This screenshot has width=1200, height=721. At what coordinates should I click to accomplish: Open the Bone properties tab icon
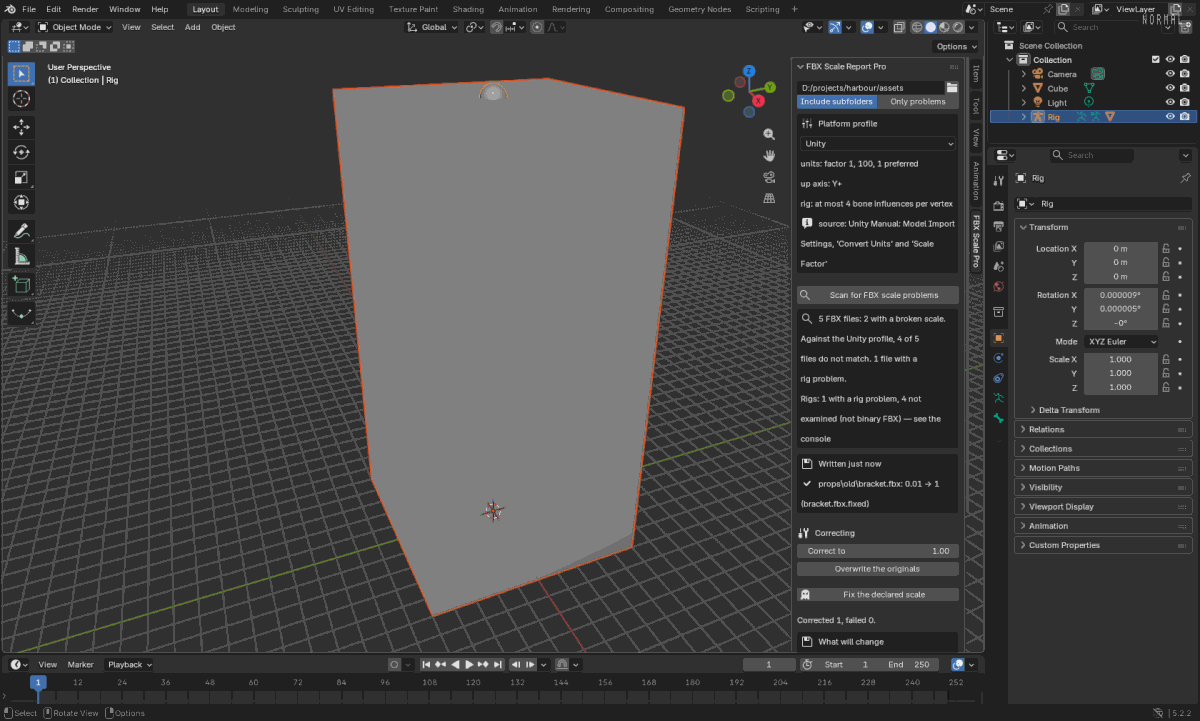(x=998, y=418)
